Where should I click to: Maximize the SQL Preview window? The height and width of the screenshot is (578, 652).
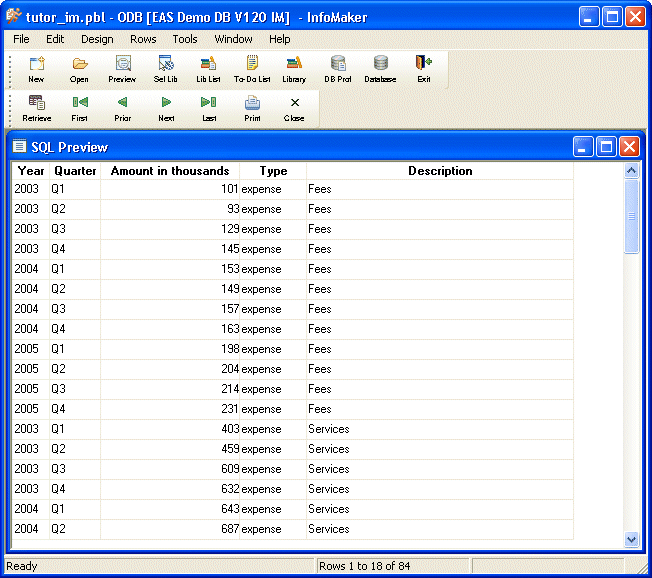606,147
